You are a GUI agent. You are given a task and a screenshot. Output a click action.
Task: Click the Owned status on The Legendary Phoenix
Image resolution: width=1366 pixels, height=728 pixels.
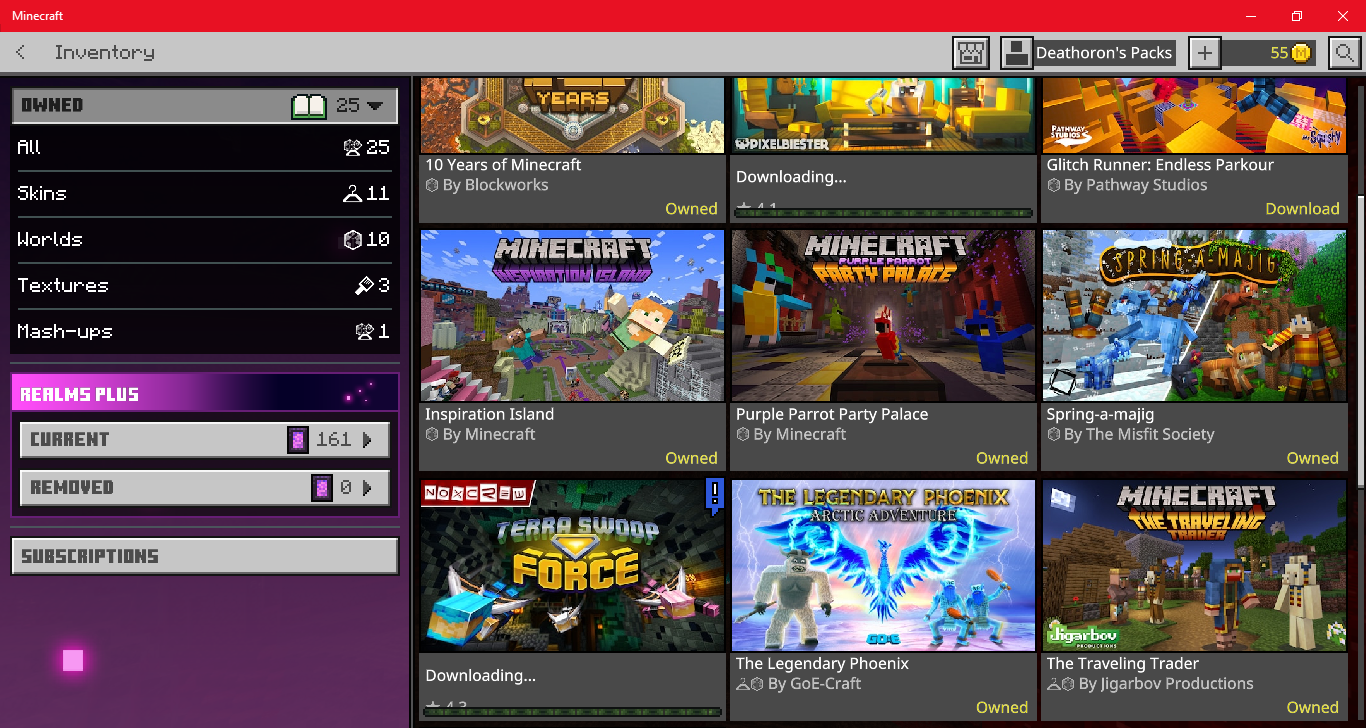(1002, 707)
